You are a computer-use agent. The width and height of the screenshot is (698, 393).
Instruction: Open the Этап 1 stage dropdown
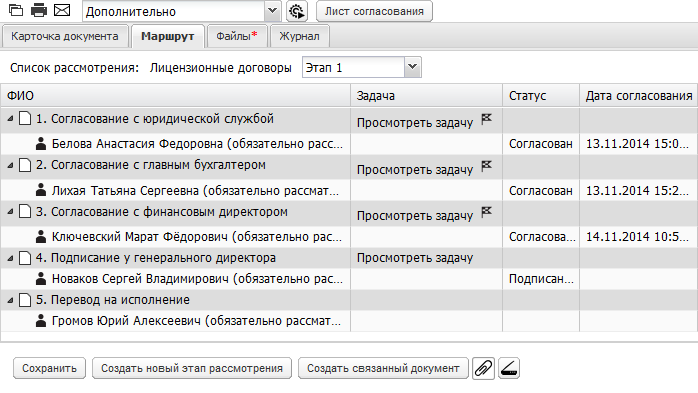click(x=413, y=67)
